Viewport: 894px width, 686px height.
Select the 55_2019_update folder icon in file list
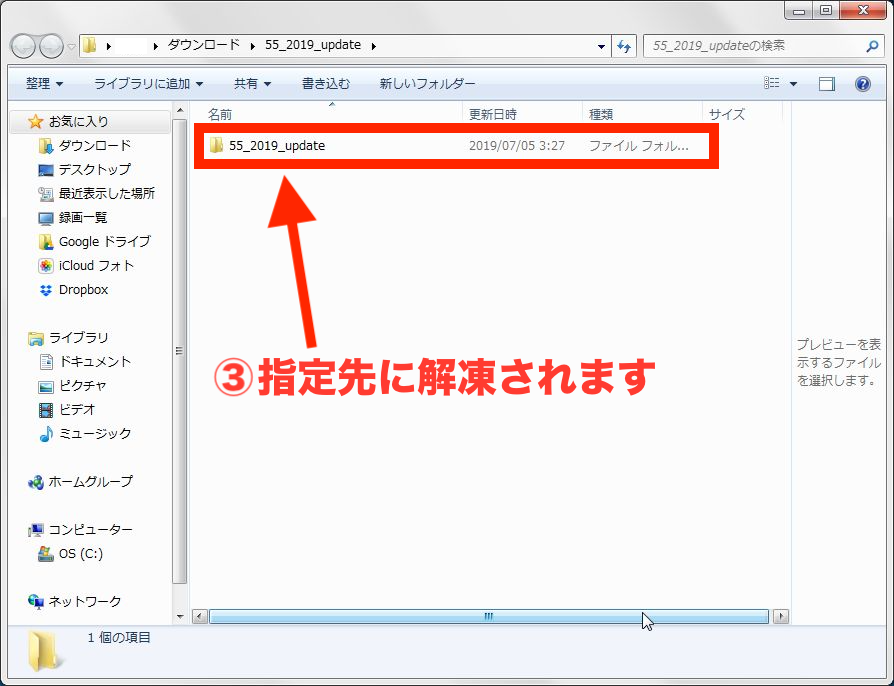click(216, 145)
